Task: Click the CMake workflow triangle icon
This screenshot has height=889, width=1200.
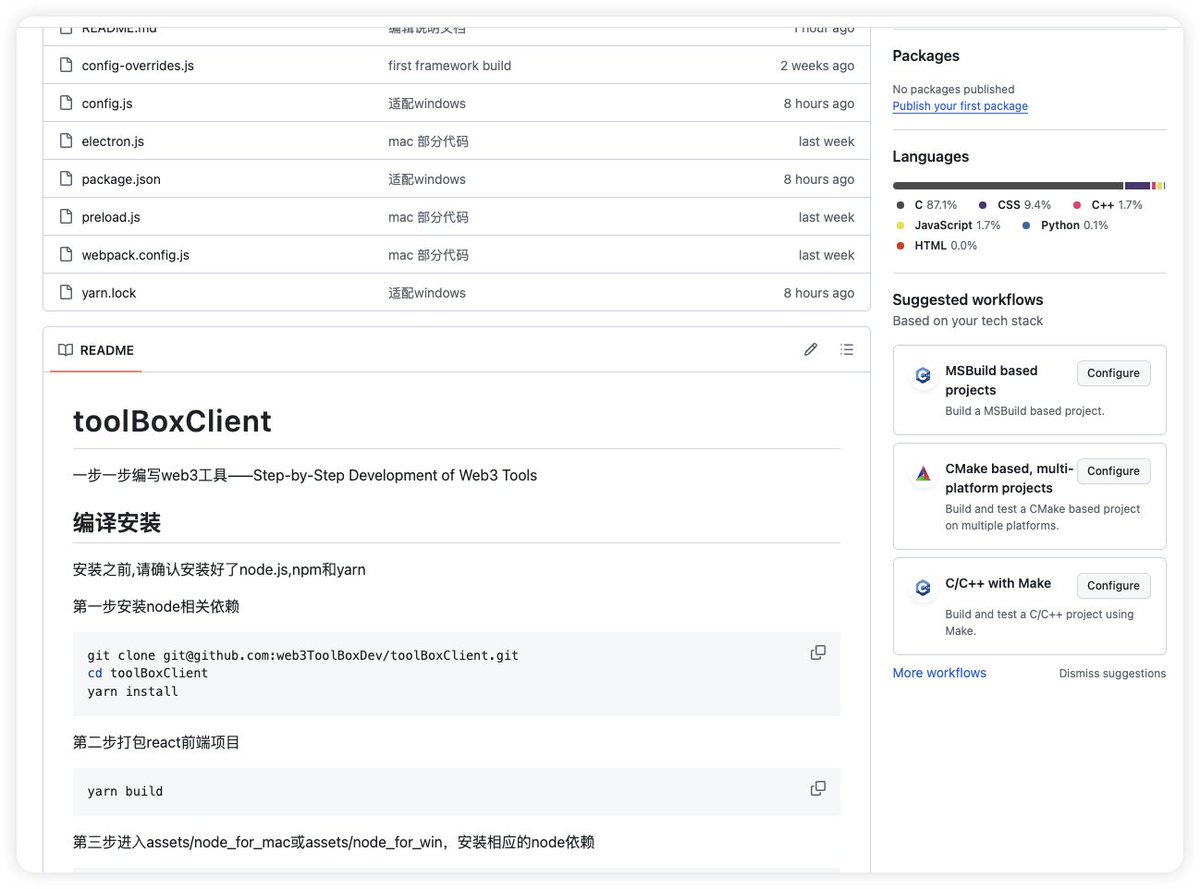Action: coord(922,473)
